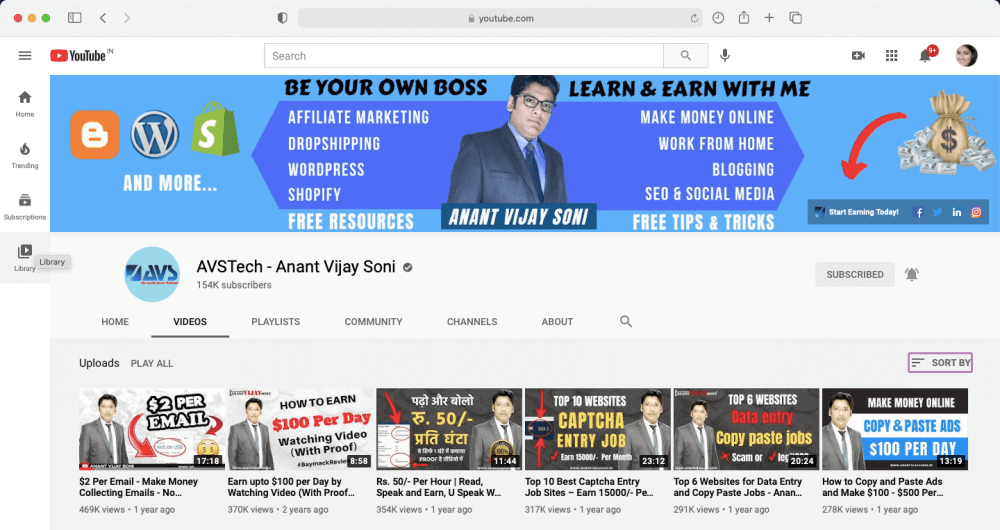Open the Sort By dropdown
The image size is (1000, 530).
(941, 362)
